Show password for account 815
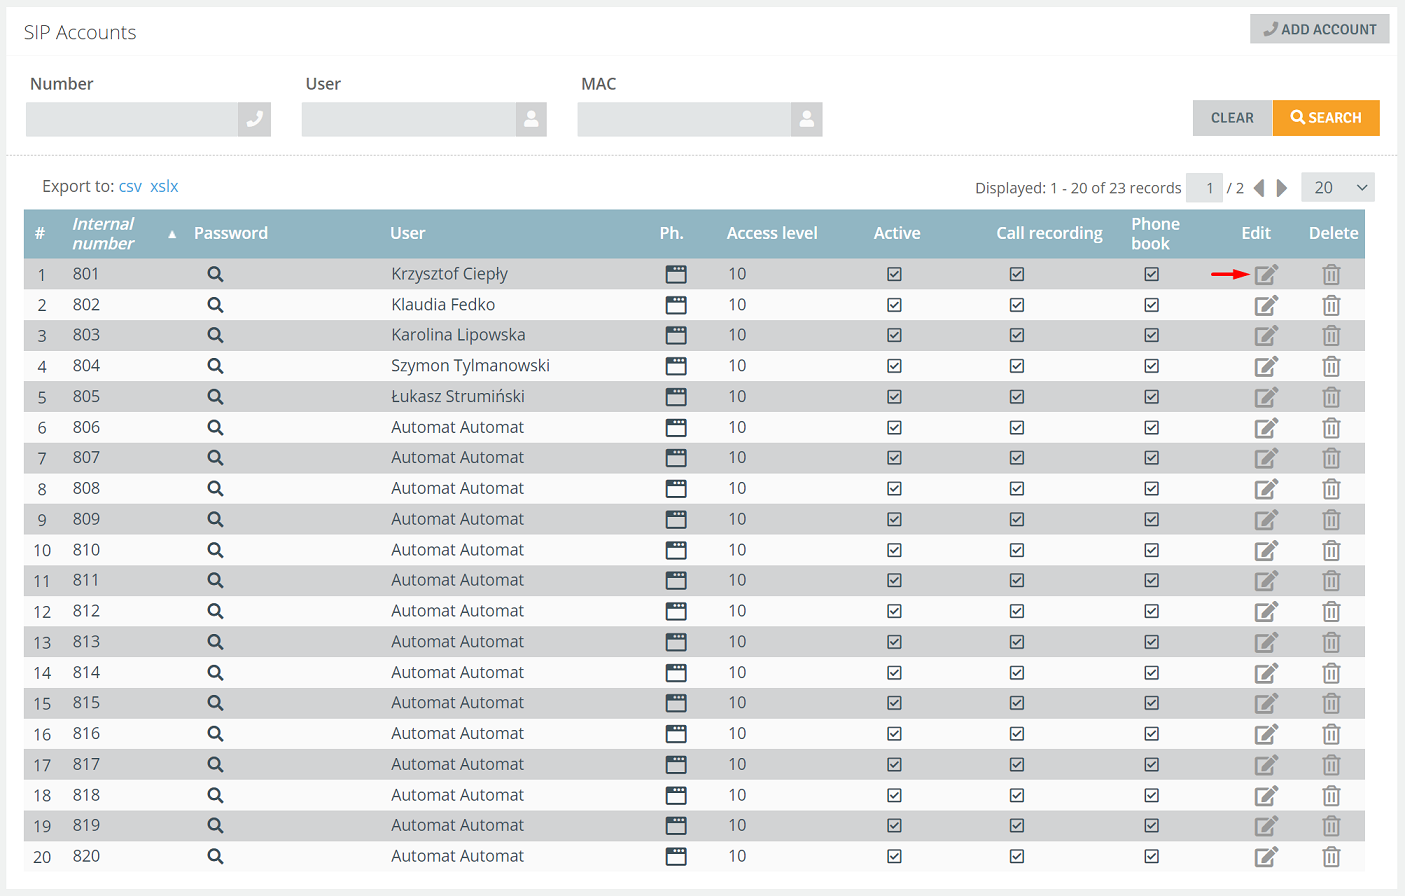1405x896 pixels. (215, 703)
